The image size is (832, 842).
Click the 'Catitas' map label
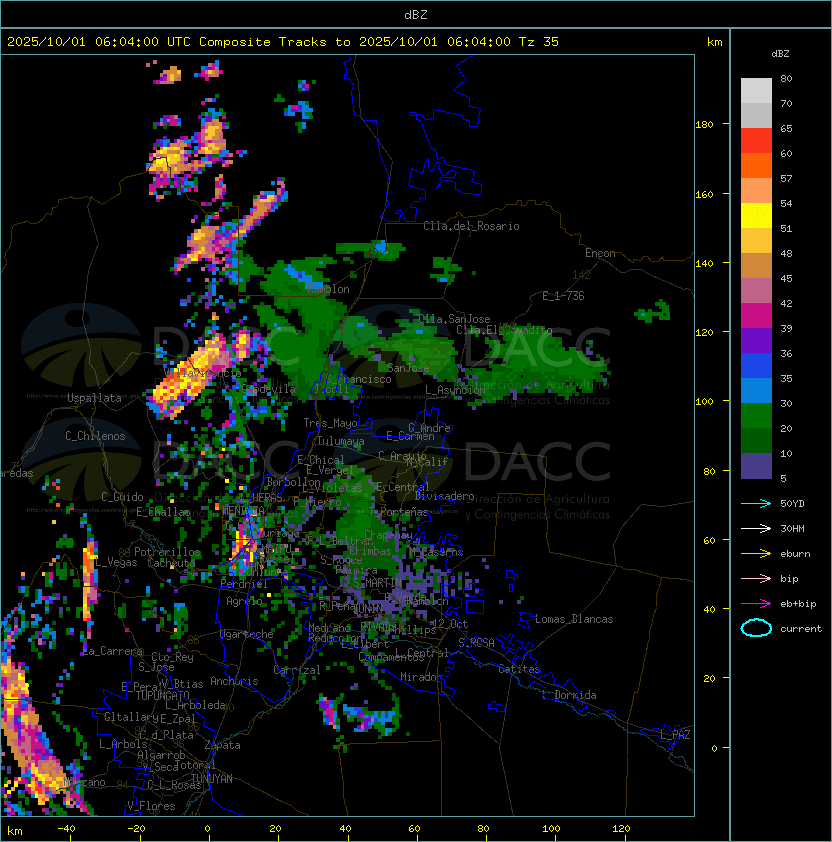pos(519,669)
